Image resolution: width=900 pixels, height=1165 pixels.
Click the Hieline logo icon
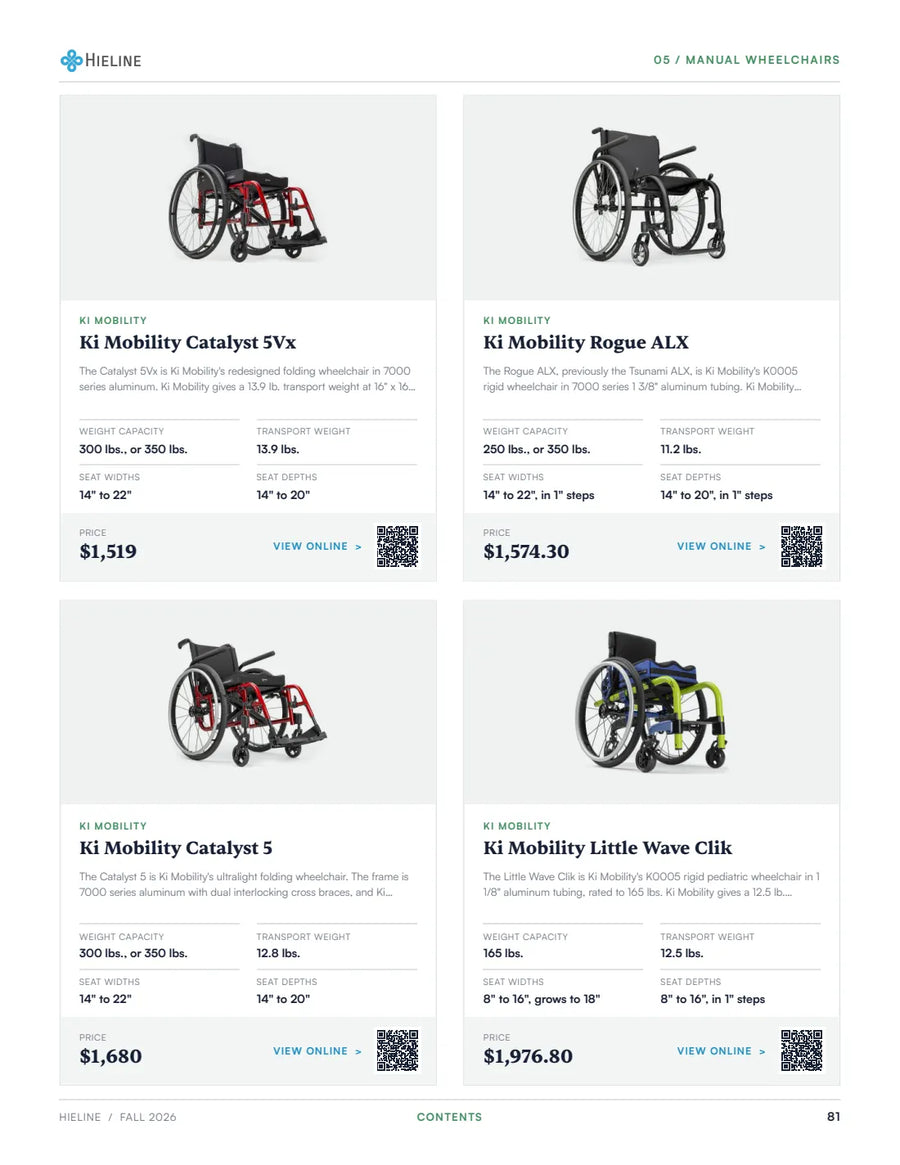[71, 60]
